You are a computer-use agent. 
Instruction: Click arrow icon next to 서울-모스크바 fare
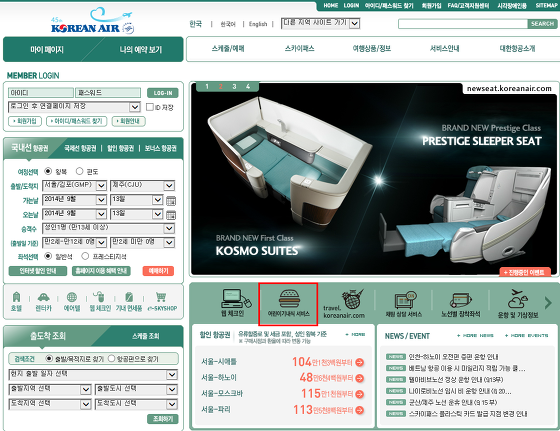(360, 394)
